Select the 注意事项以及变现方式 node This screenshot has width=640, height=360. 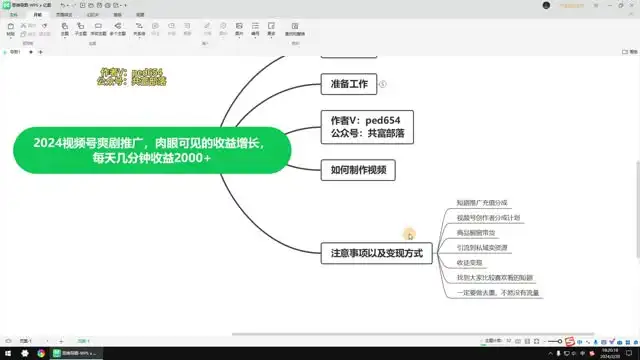[x=376, y=253]
